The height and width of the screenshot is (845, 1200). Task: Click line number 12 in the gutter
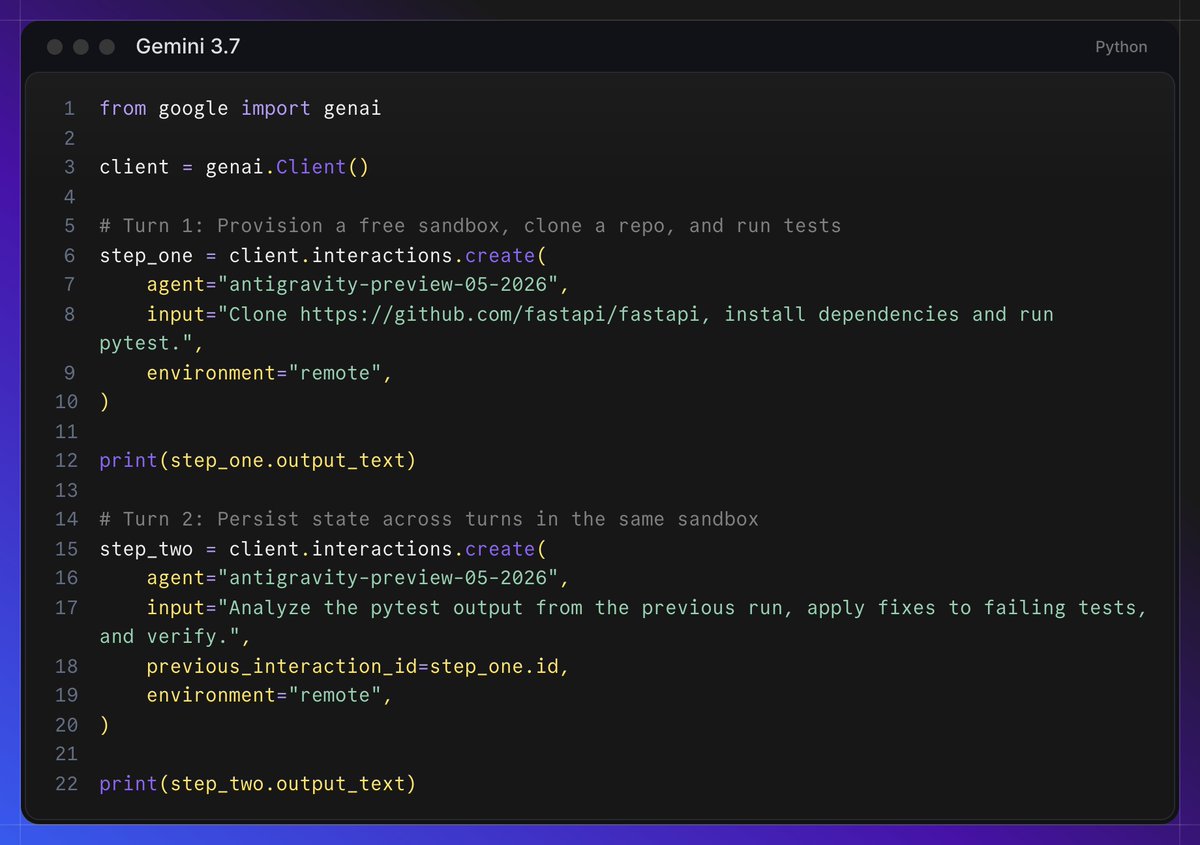click(x=66, y=461)
